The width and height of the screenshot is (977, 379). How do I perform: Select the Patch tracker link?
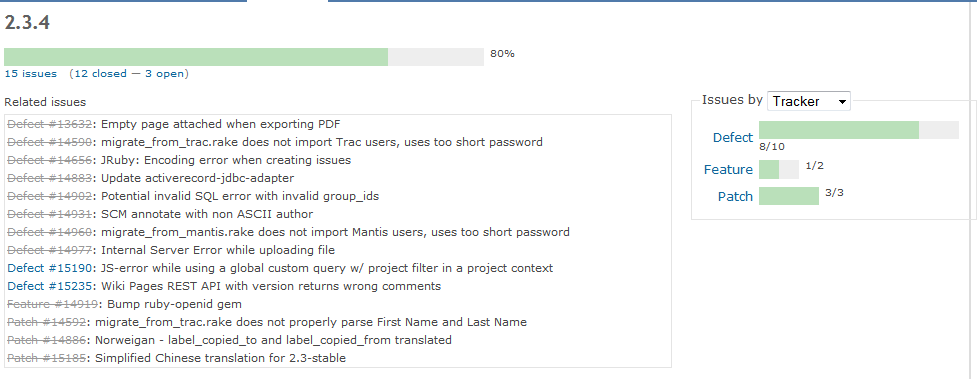coord(735,196)
